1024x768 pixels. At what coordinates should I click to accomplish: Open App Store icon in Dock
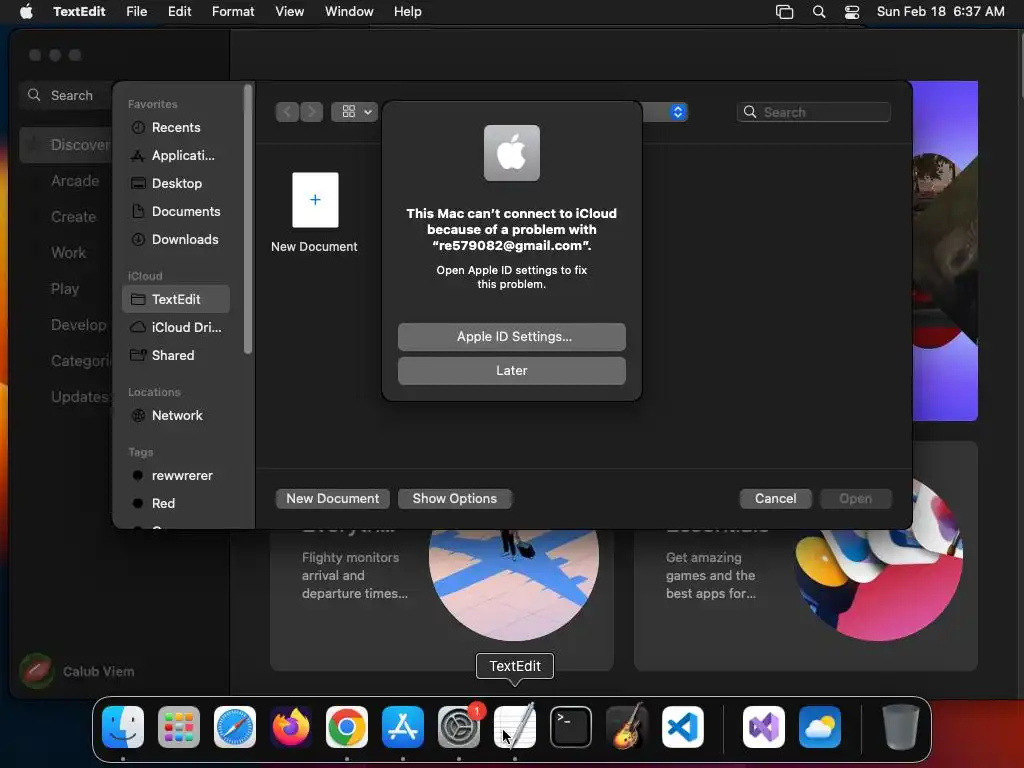403,727
